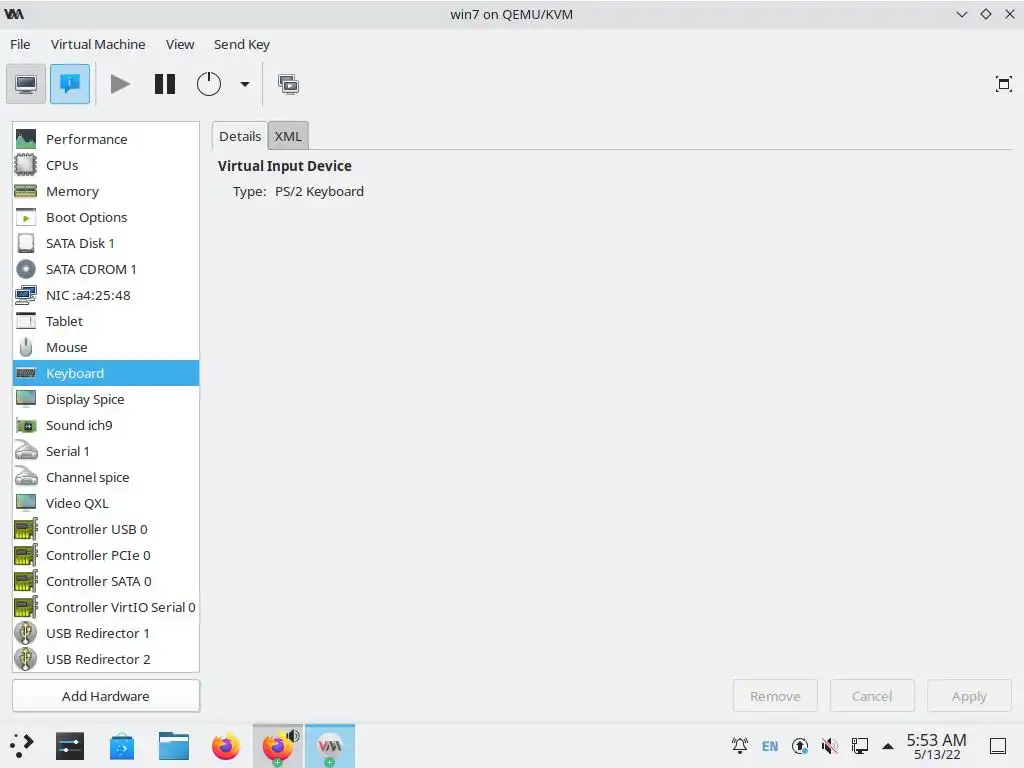Open the File menu

point(20,44)
